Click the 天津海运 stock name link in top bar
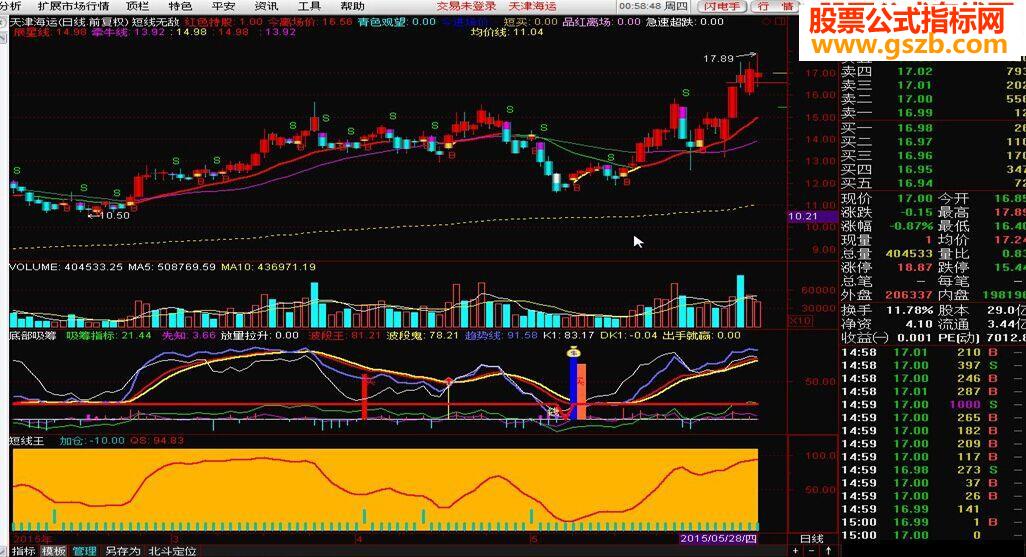Image resolution: width=1026 pixels, height=557 pixels. point(533,6)
